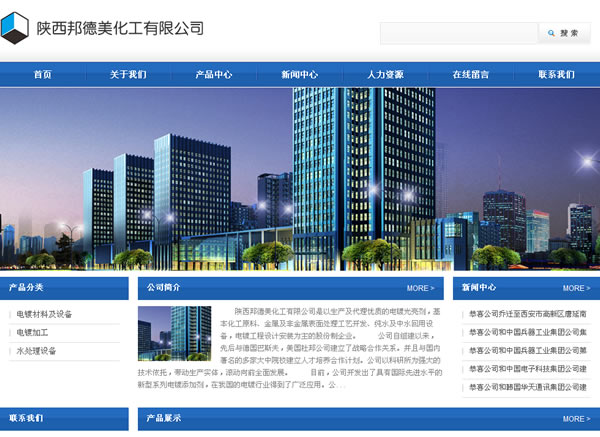Open the 首页 navigation tab
This screenshot has height=437, width=600.
(x=42, y=74)
